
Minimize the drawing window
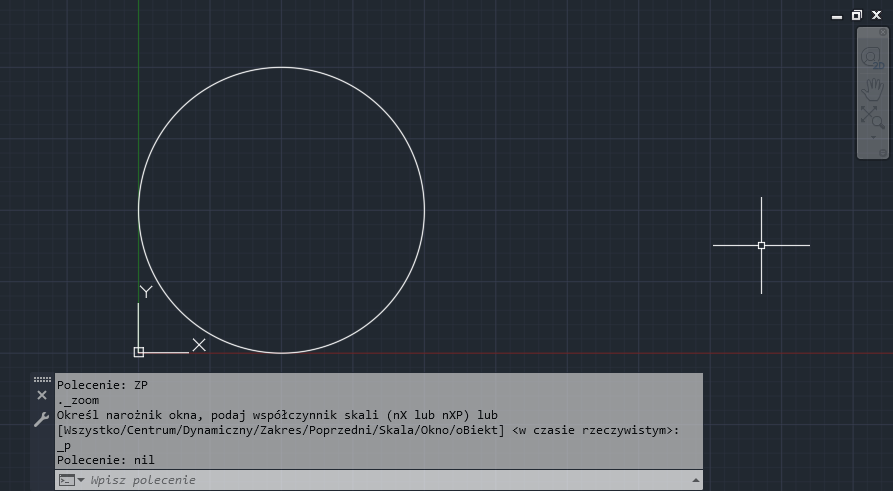point(837,16)
